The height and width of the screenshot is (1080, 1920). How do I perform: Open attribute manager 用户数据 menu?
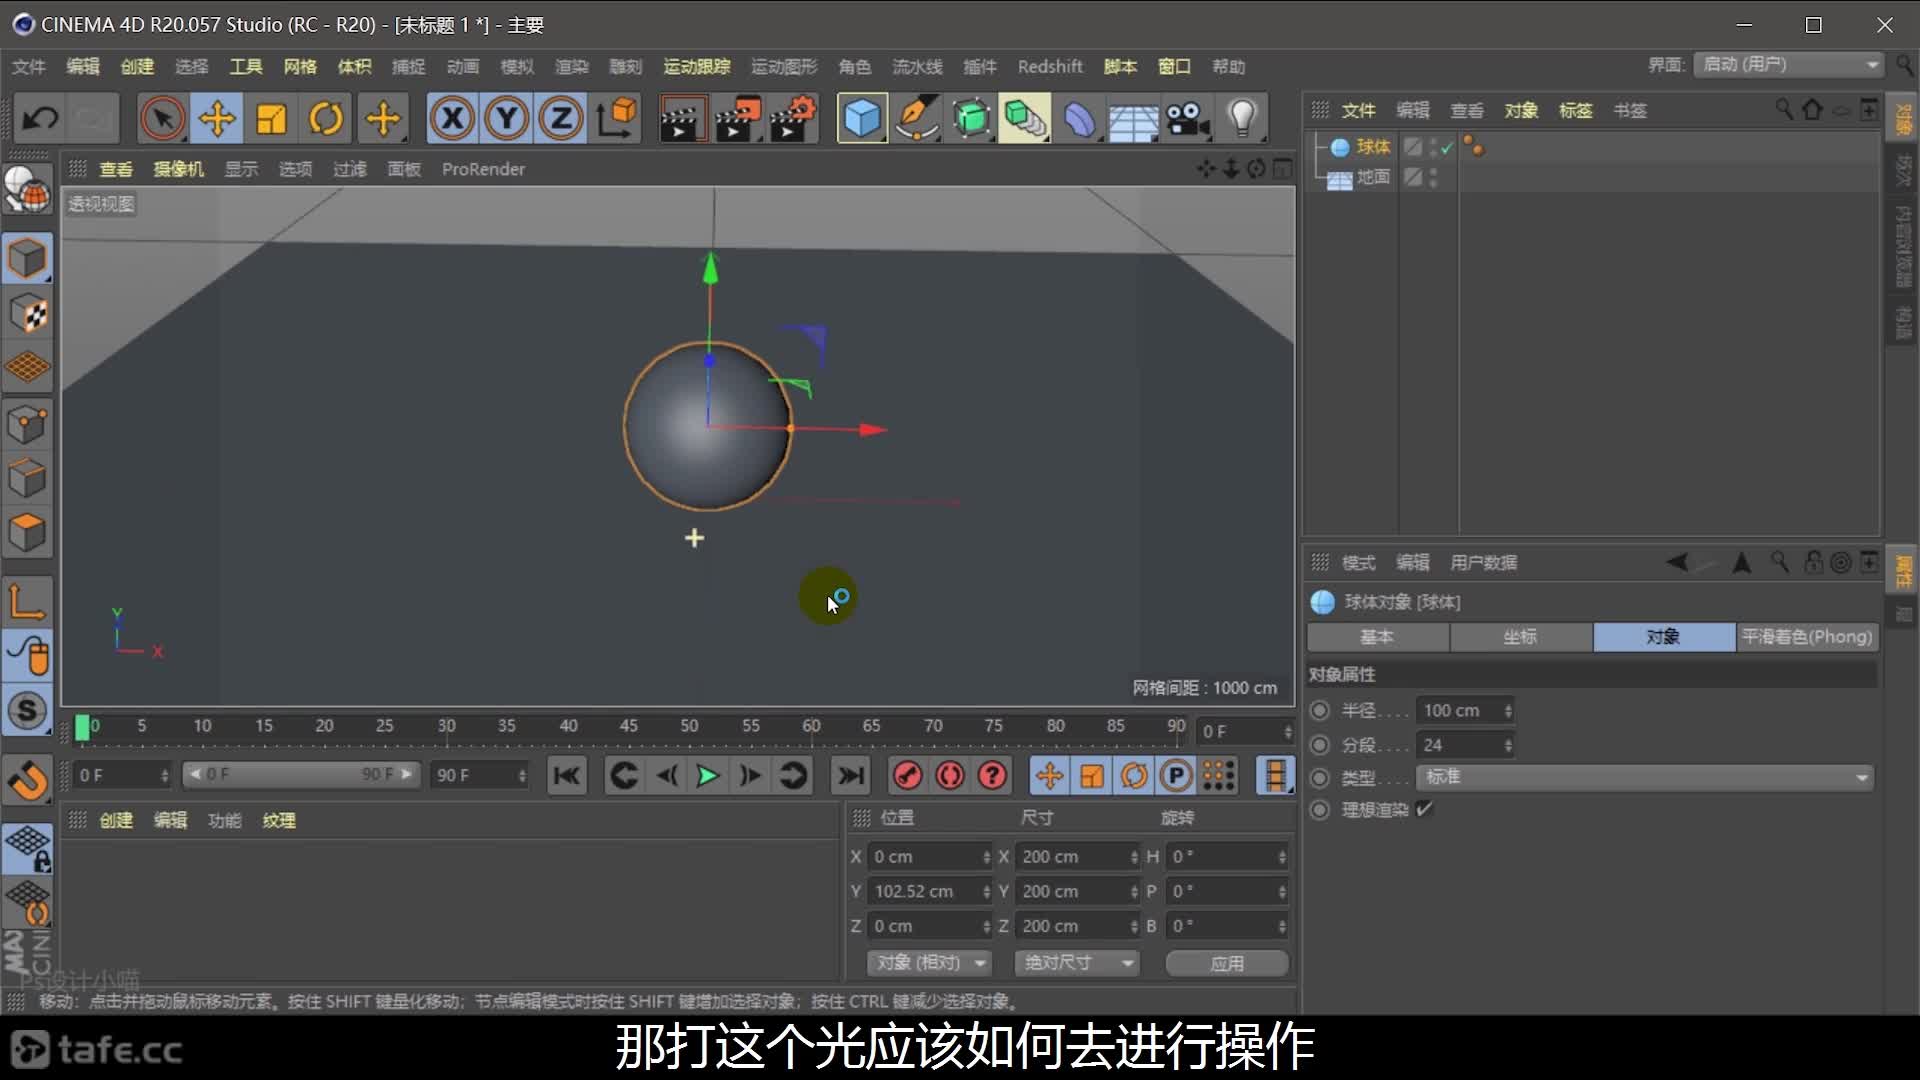tap(1484, 563)
